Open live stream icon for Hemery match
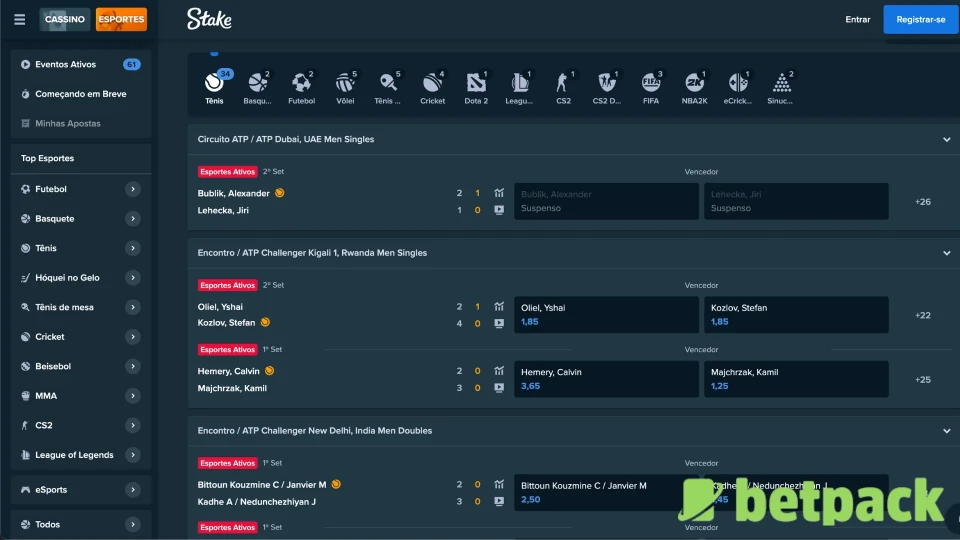Viewport: 960px width, 540px height. (x=499, y=388)
